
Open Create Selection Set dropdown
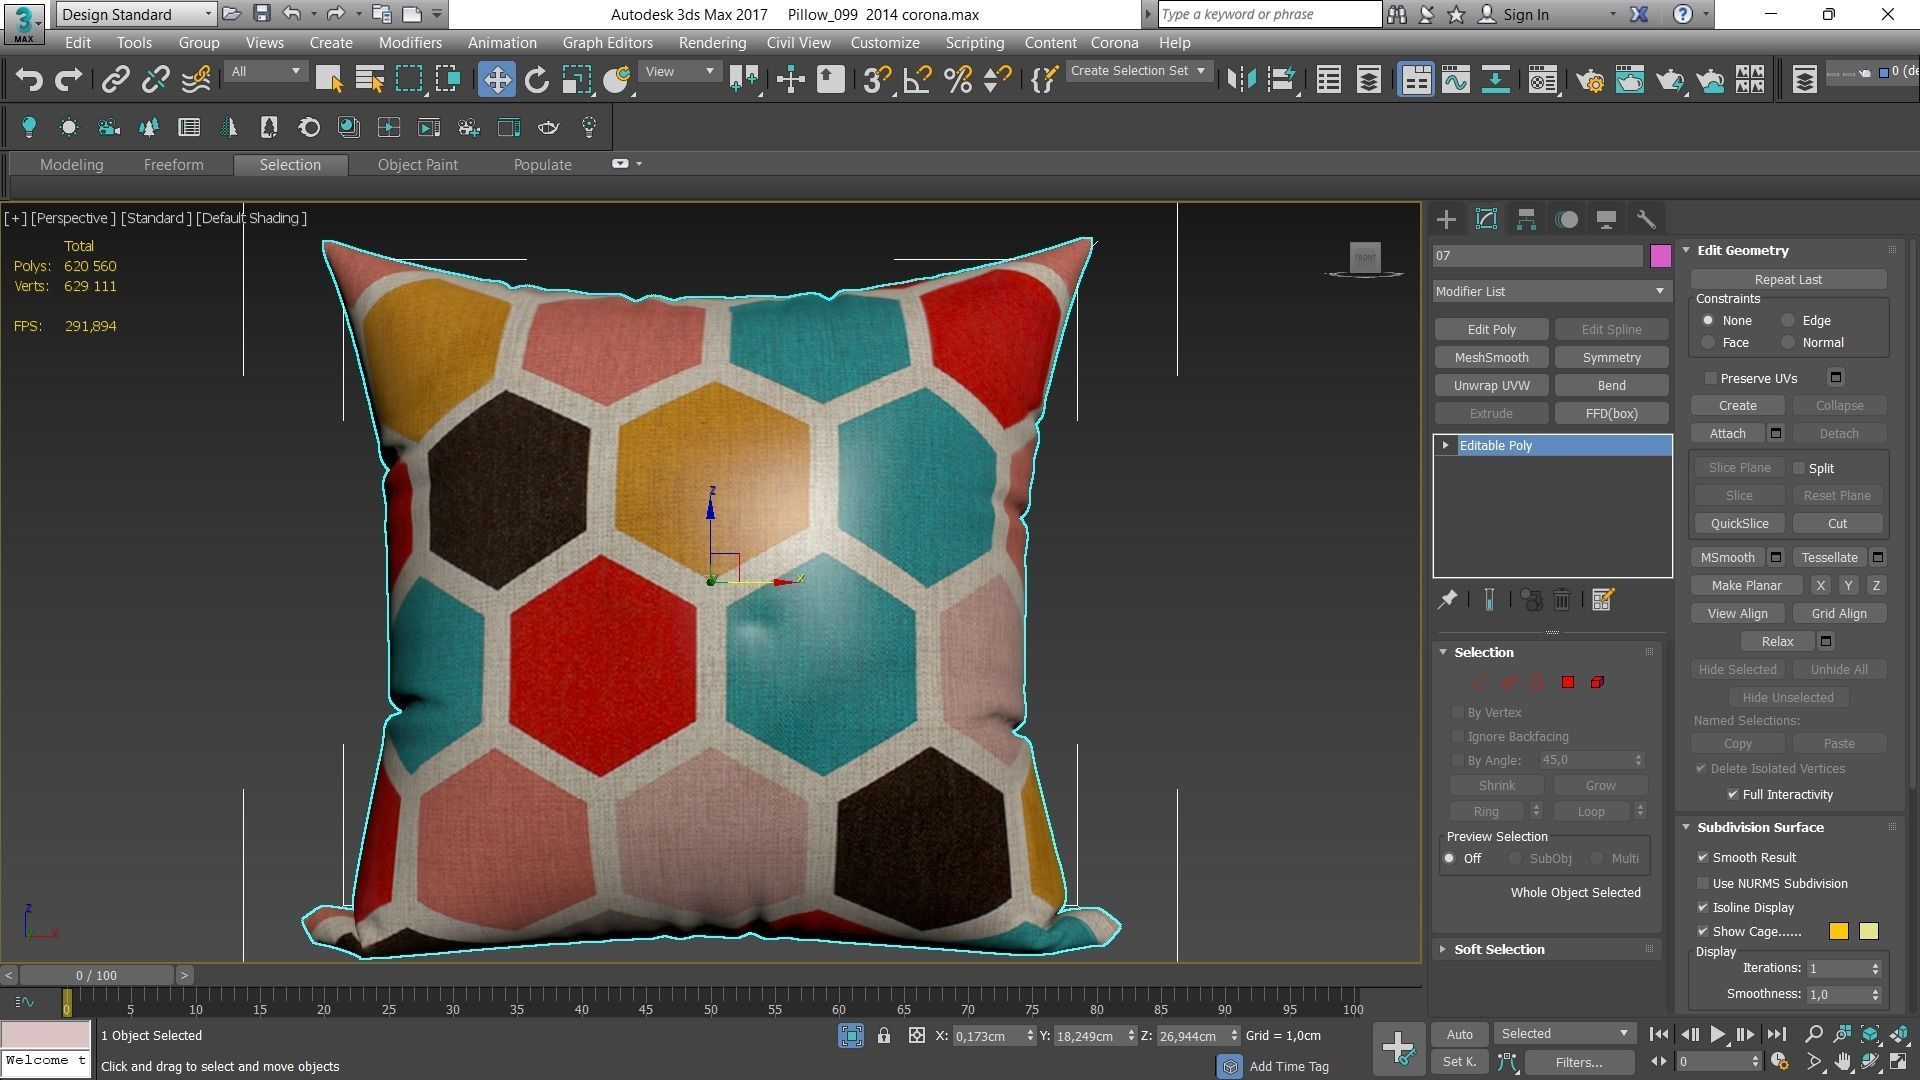click(x=1138, y=71)
